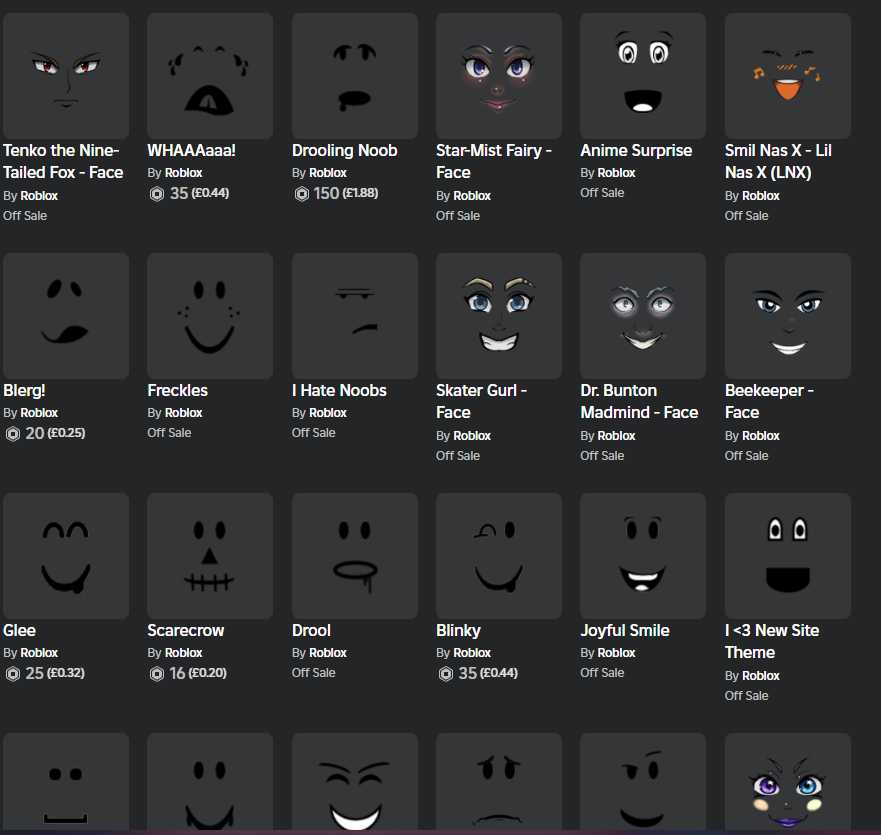Open Roblox creator link under Beekeeper - Face
This screenshot has width=881, height=835.
761,436
